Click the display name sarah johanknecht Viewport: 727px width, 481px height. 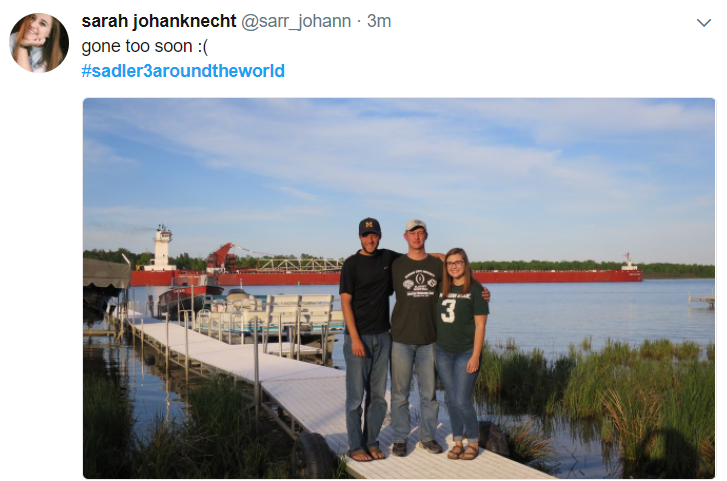(159, 21)
